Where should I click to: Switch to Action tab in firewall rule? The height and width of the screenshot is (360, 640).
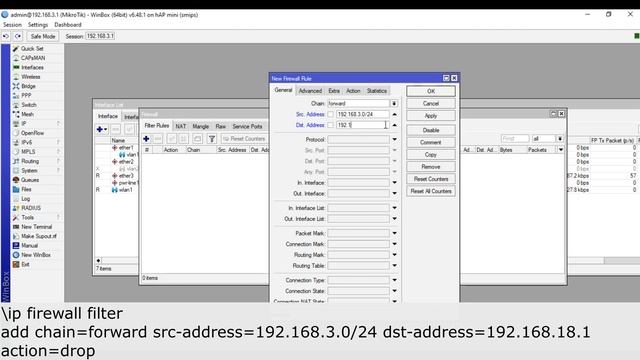click(353, 91)
